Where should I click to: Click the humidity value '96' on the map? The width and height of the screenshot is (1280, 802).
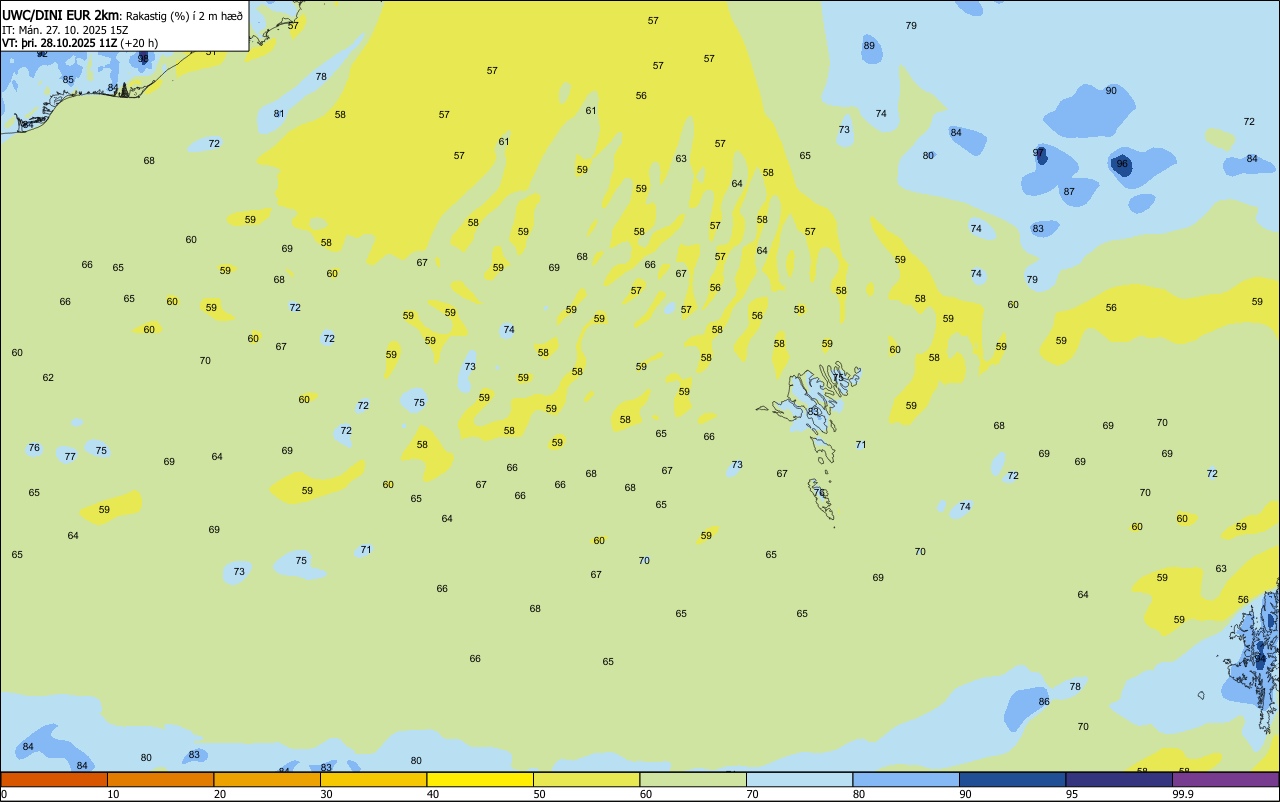click(1122, 164)
